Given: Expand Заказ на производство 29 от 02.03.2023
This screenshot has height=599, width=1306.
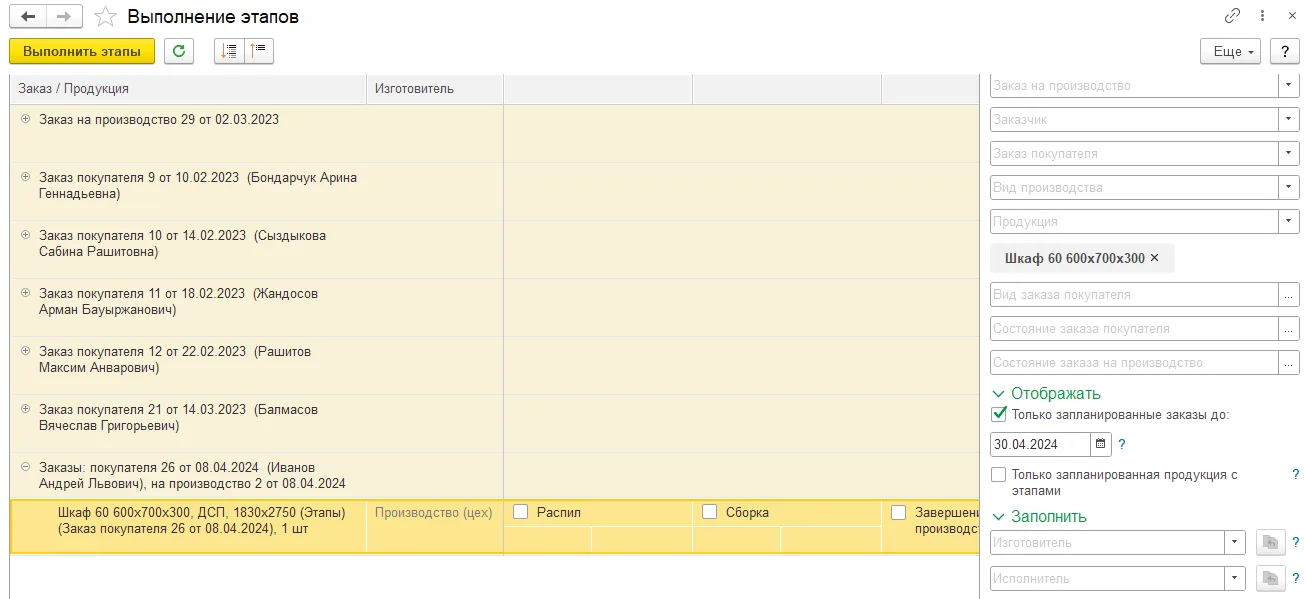Looking at the screenshot, I should [x=26, y=119].
